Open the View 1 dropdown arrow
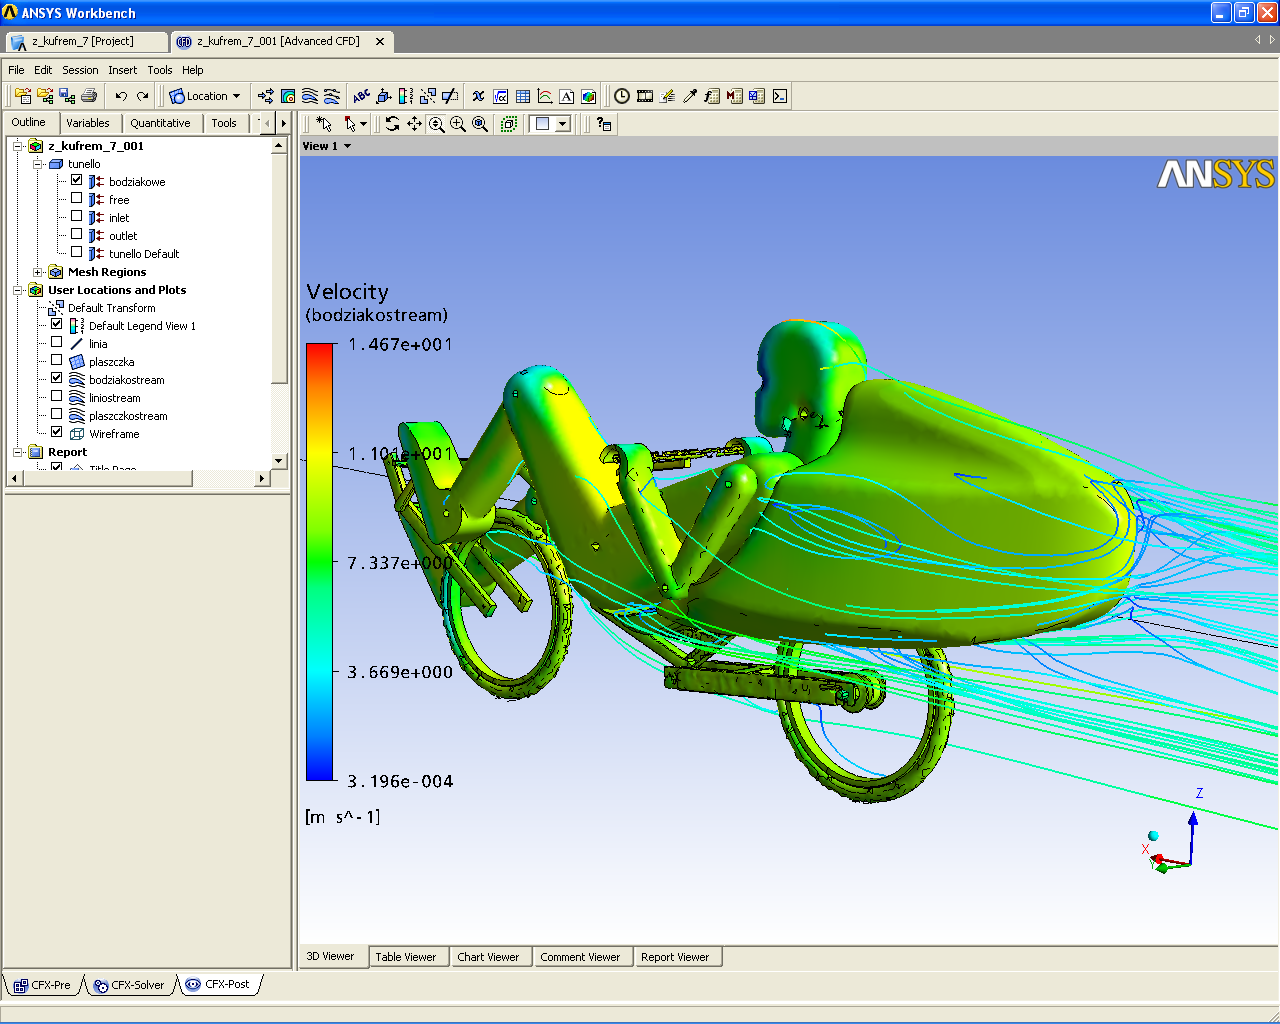Screen dimensions: 1280x1024 [x=347, y=146]
